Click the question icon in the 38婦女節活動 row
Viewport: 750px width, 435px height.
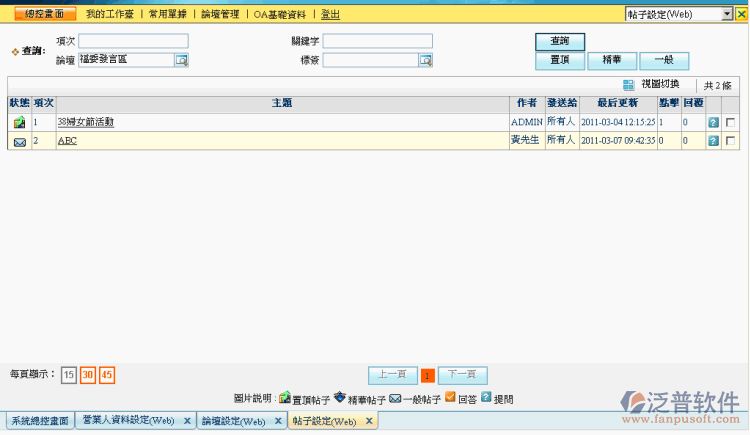713,122
